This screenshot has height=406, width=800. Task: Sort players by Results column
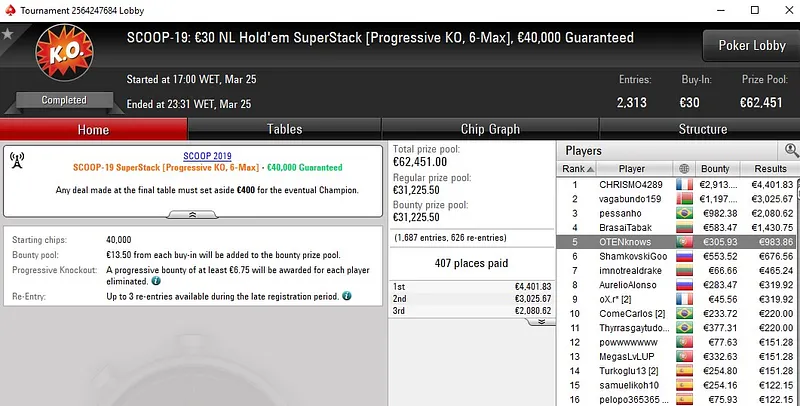click(772, 169)
